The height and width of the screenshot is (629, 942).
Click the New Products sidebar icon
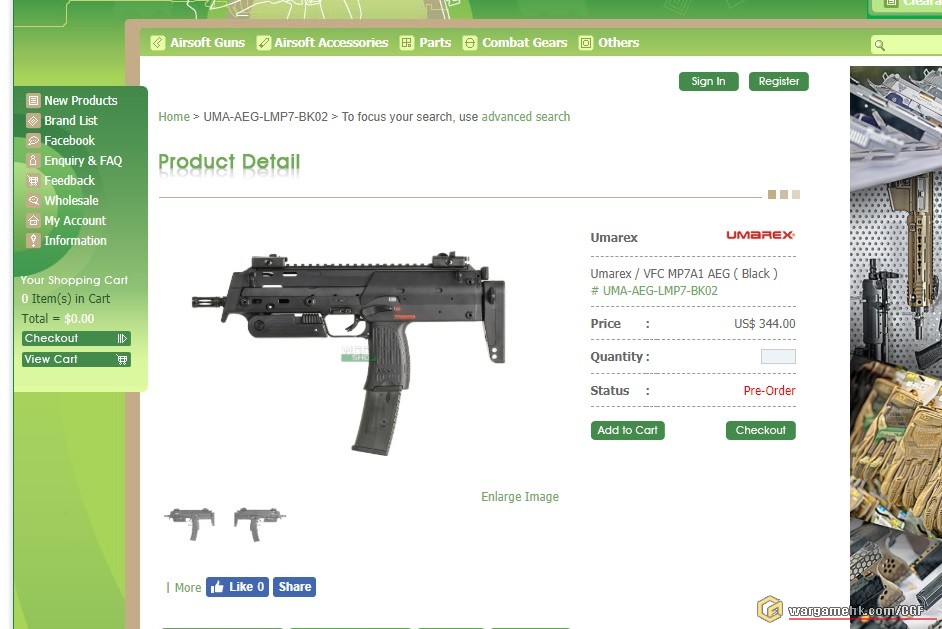34,100
